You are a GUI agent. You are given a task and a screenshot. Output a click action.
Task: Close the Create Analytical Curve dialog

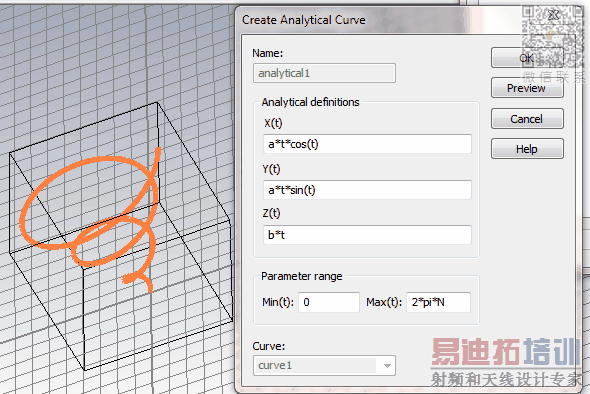(x=553, y=15)
